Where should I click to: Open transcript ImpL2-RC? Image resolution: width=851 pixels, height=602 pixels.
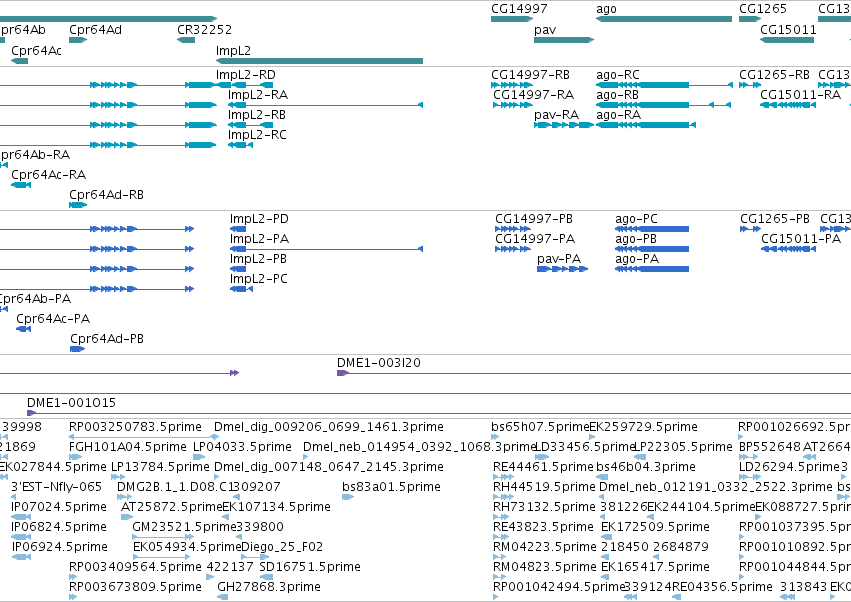tap(257, 135)
